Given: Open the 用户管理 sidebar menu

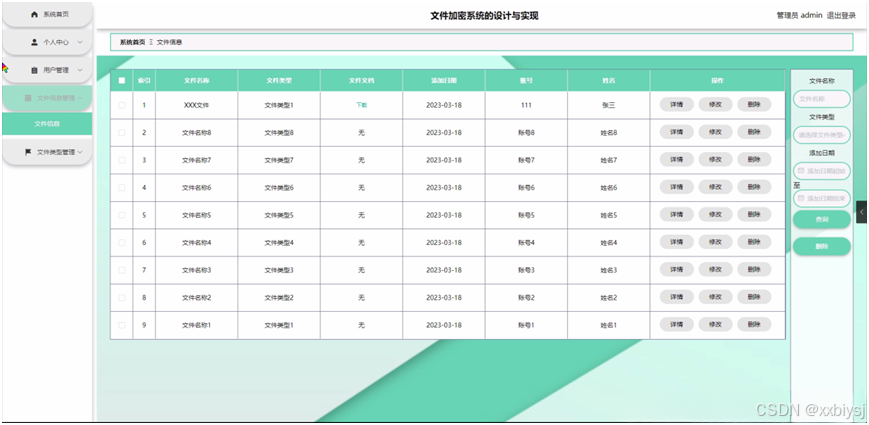Looking at the screenshot, I should coord(47,70).
